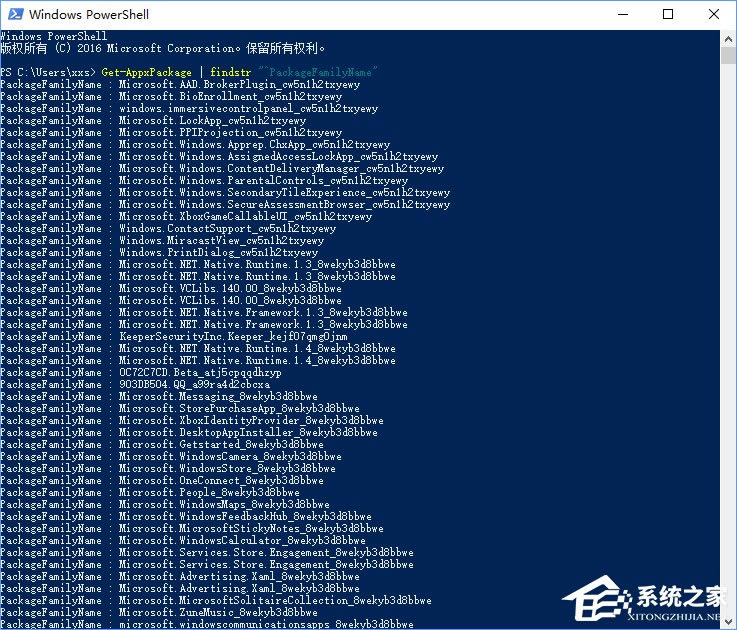Viewport: 737px width, 630px height.
Task: Select the Microsoft.MicrosoftSolitaireCollection line
Action: [x=216, y=600]
